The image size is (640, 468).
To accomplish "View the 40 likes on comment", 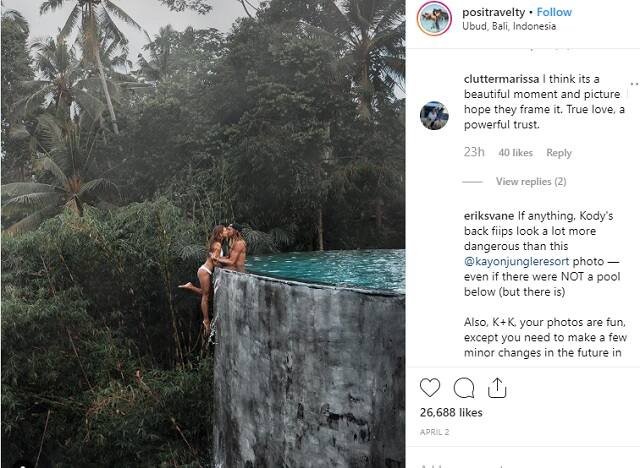I will (x=516, y=153).
